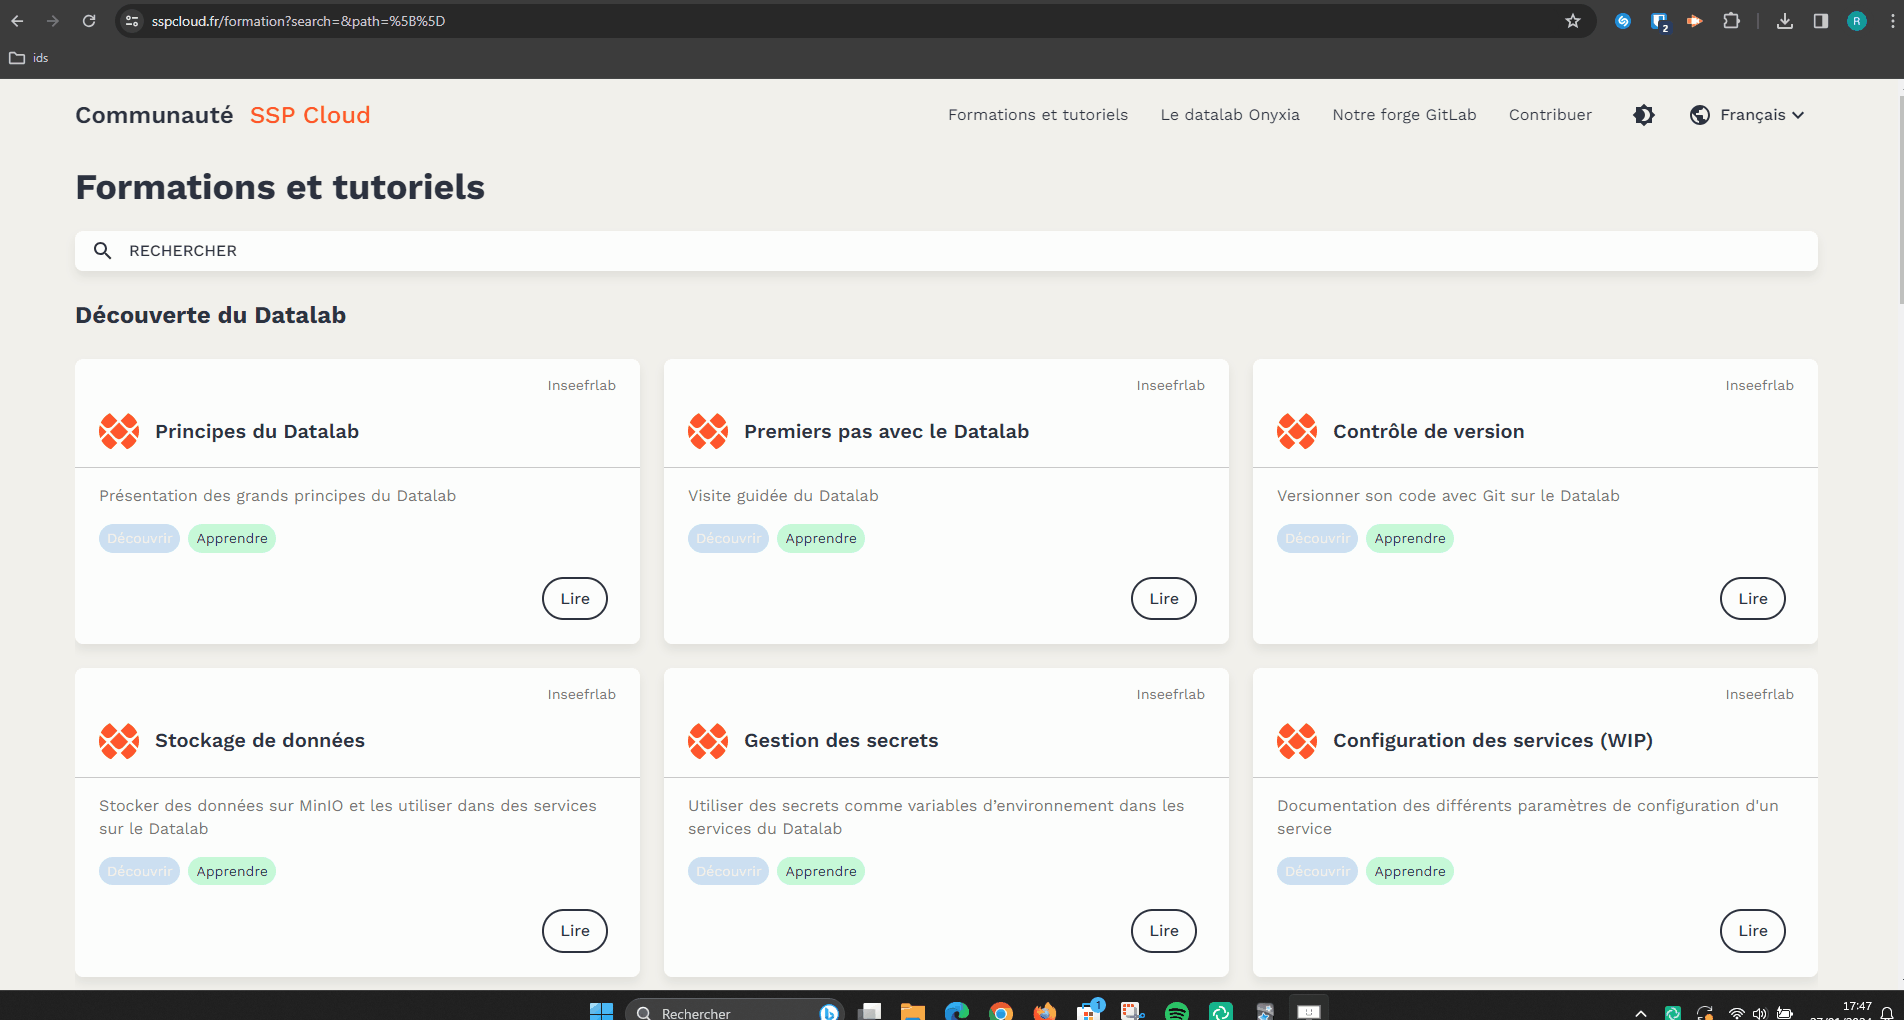Open the Chrome profile avatar R
This screenshot has width=1904, height=1020.
(x=1857, y=21)
